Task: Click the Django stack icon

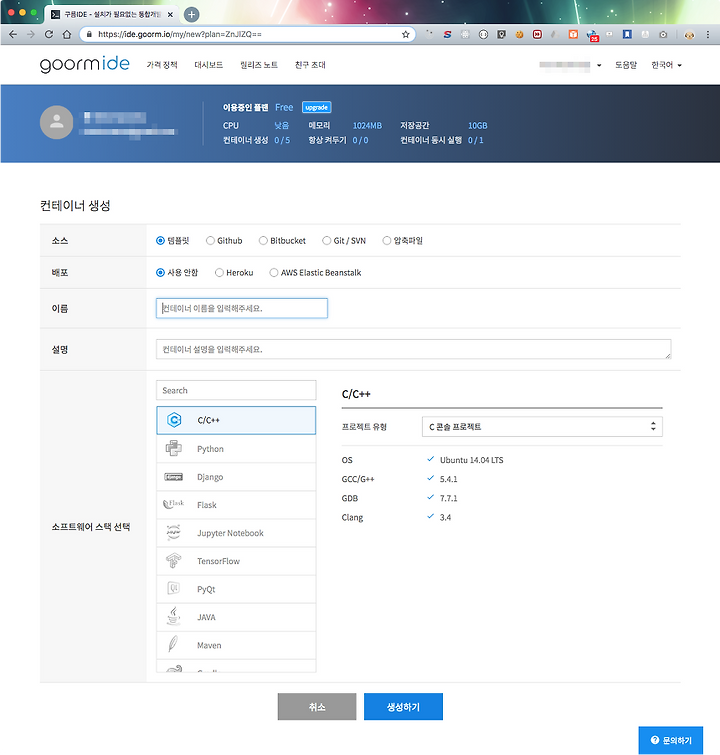Action: [173, 477]
